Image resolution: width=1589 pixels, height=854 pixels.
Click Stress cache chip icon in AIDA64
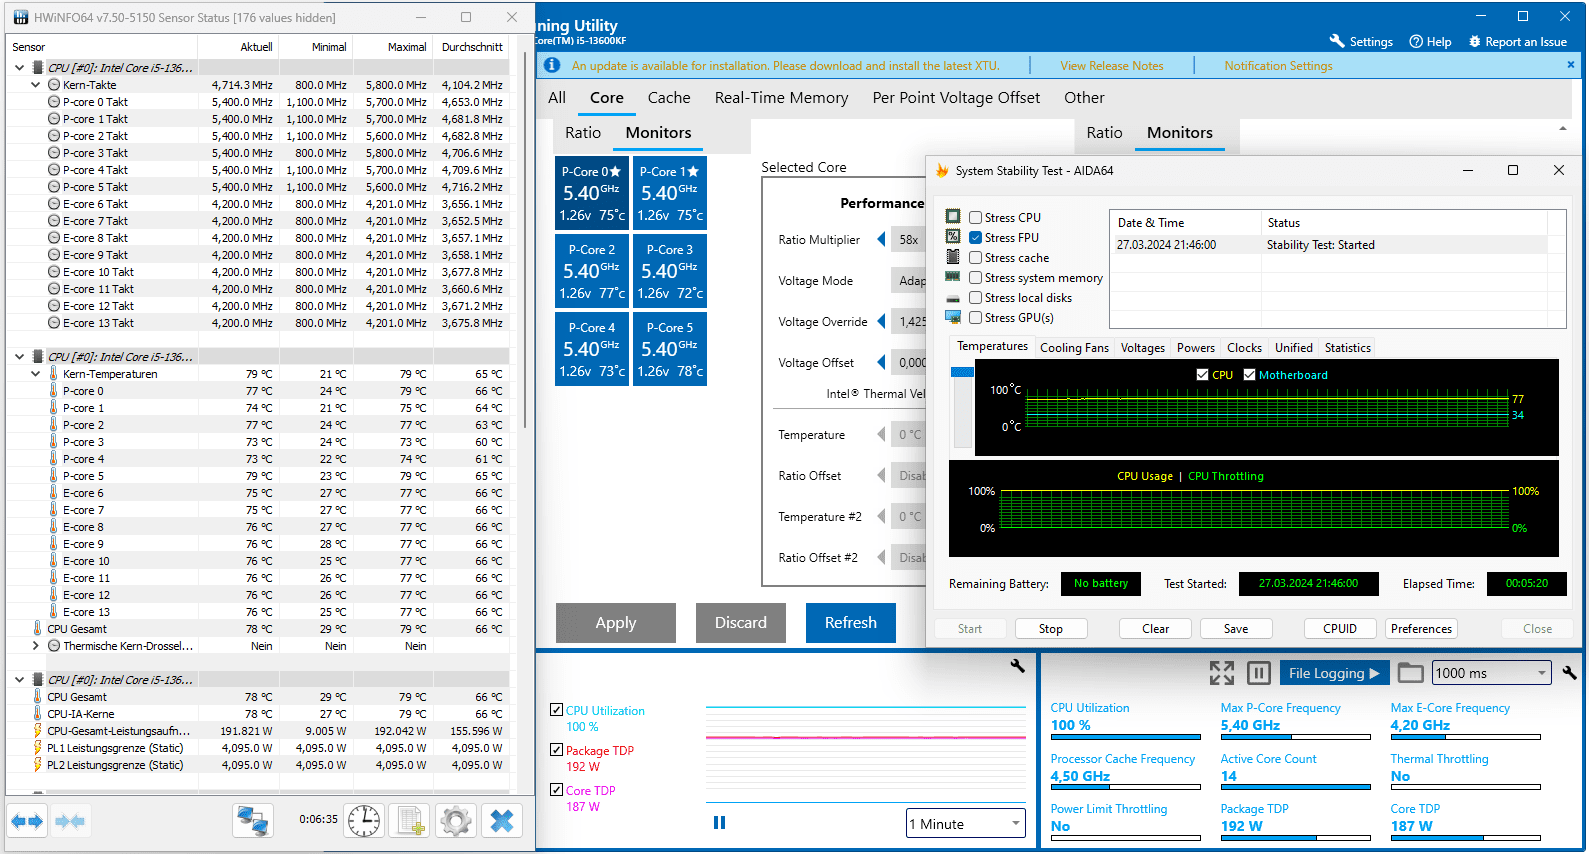click(x=953, y=256)
